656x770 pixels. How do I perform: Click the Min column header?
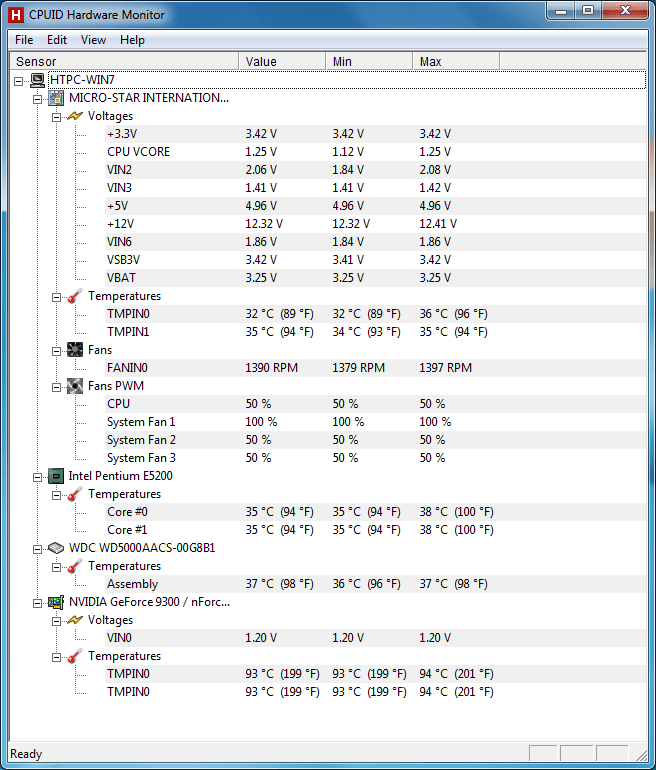[x=369, y=61]
